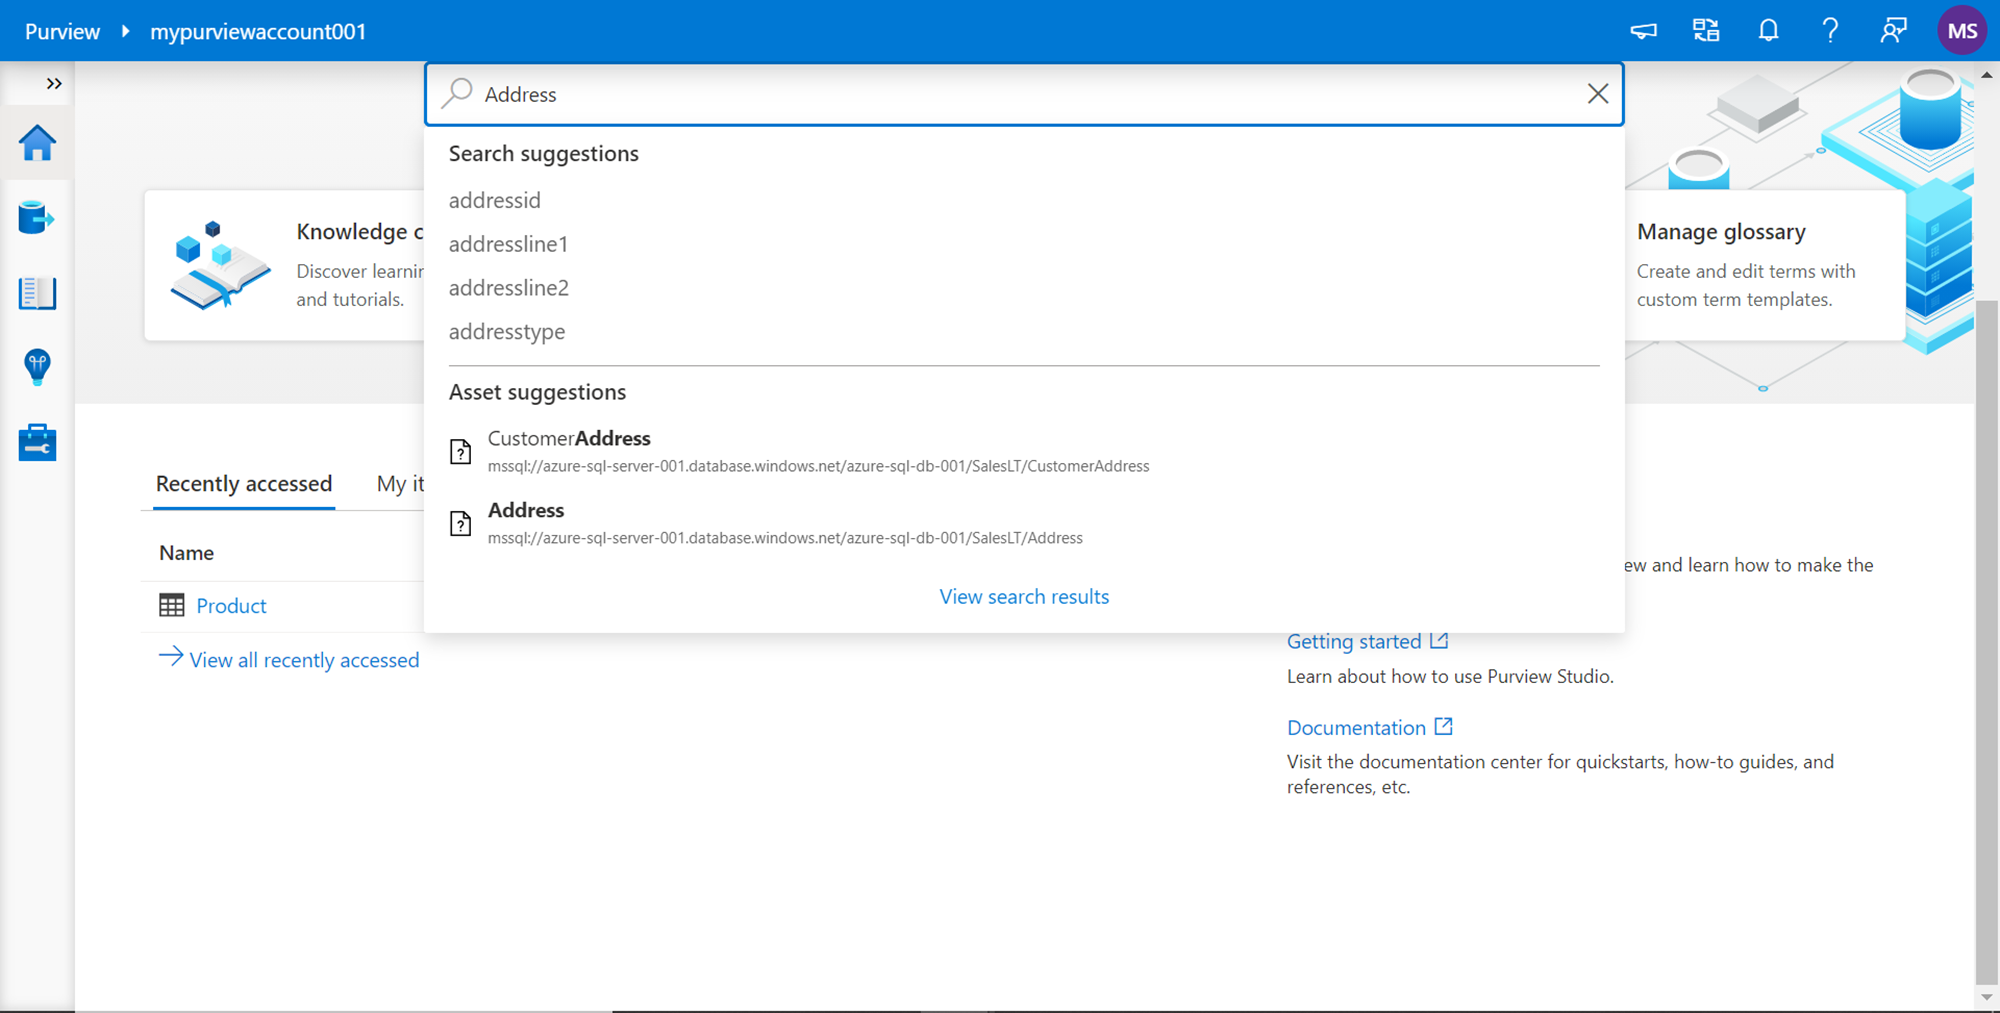Click the Product table icon
The width and height of the screenshot is (2000, 1013).
tap(172, 605)
